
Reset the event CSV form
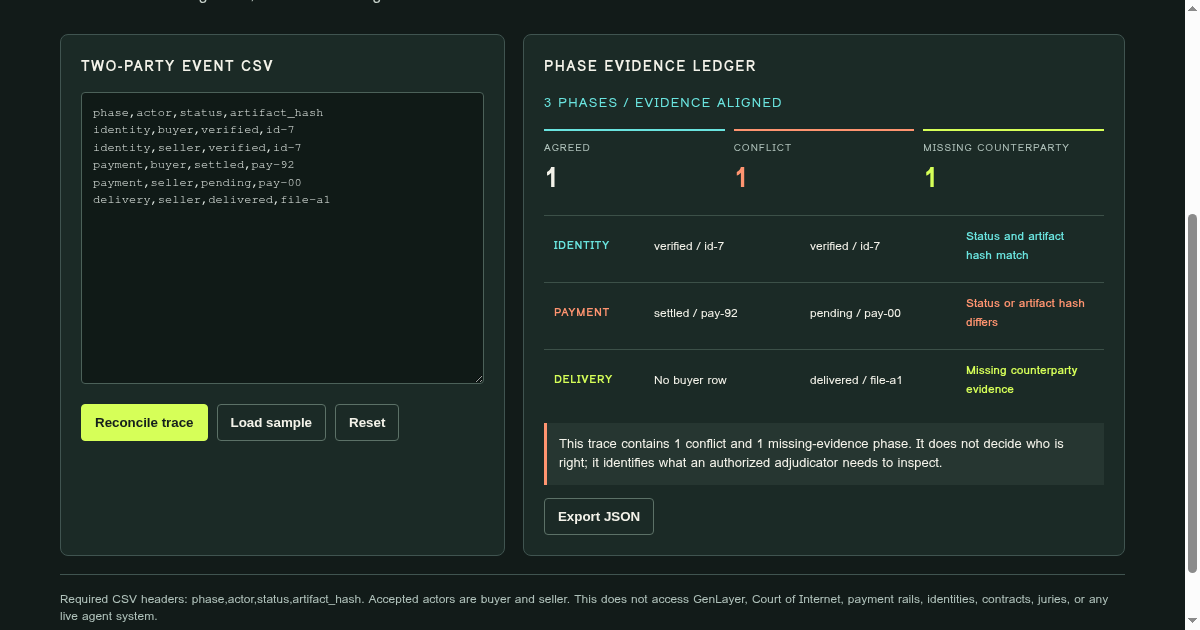point(367,422)
